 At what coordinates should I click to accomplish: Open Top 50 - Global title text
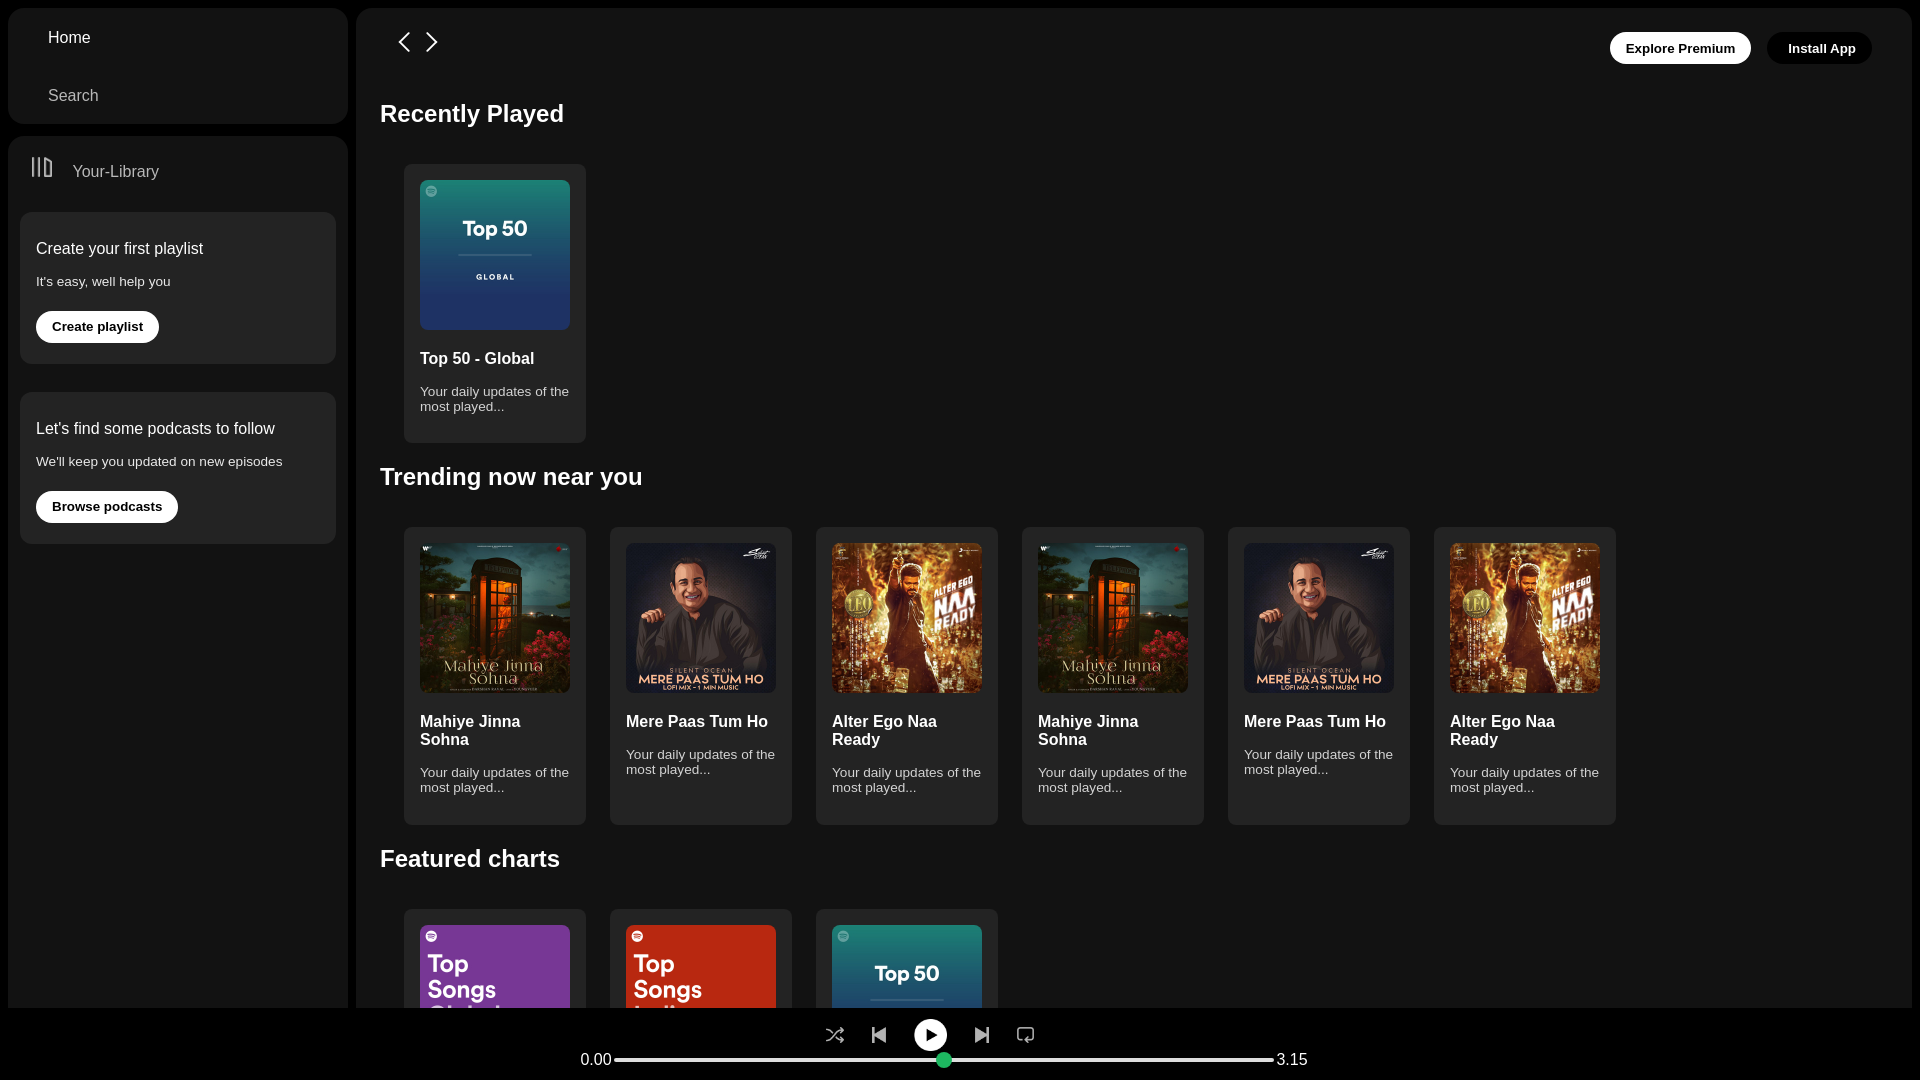click(x=477, y=359)
